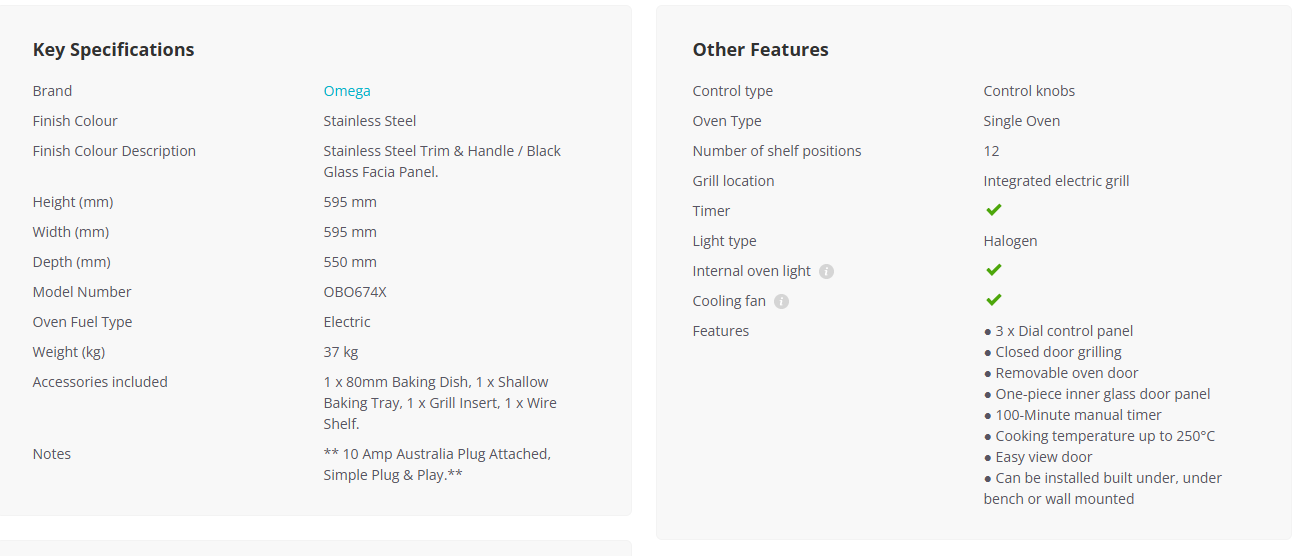Click the Single Oven value
Image resolution: width=1297 pixels, height=556 pixels.
[x=1021, y=121]
